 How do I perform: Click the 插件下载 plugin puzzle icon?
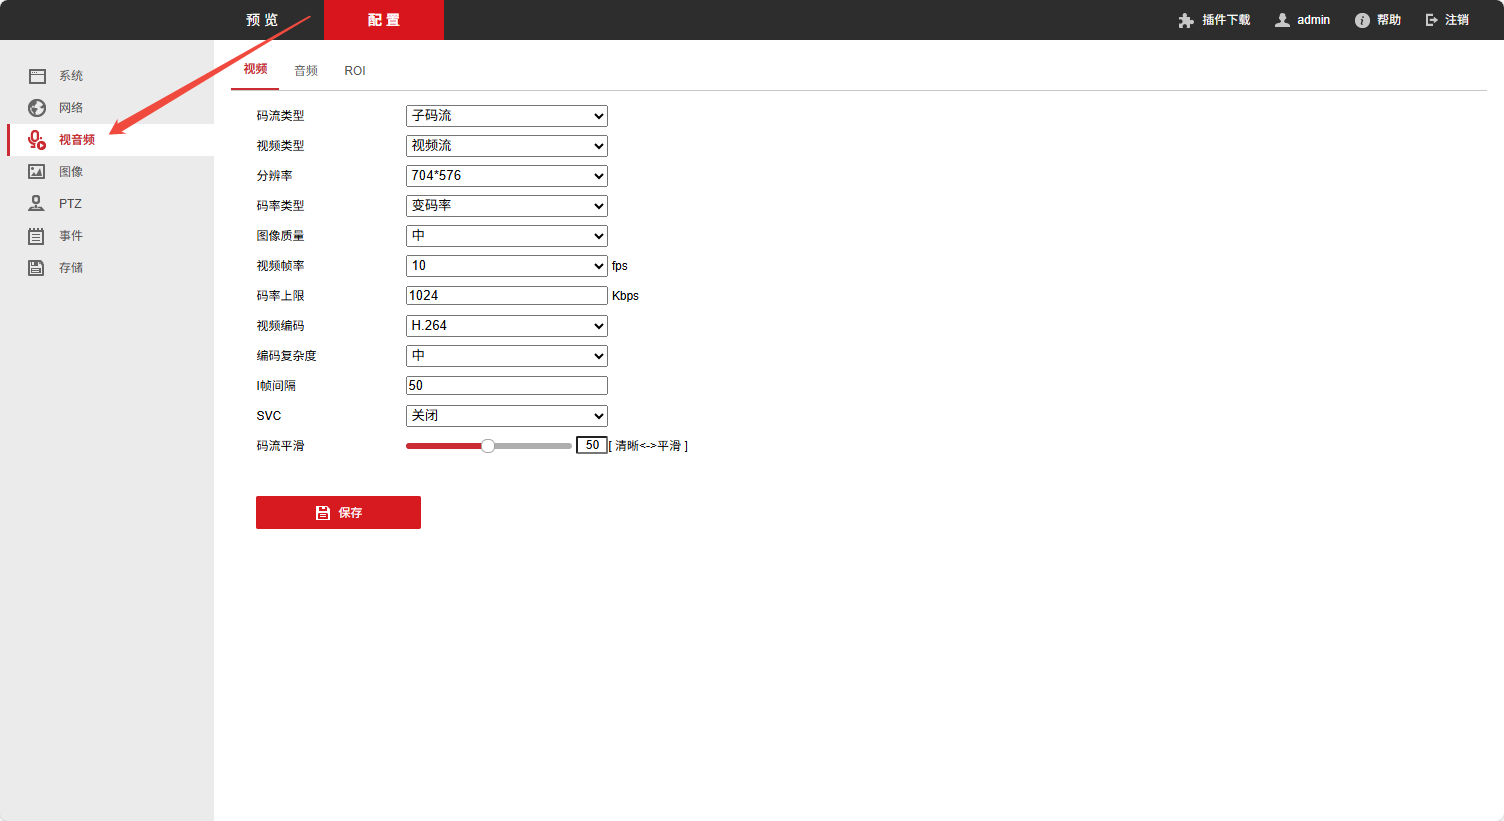[1186, 20]
